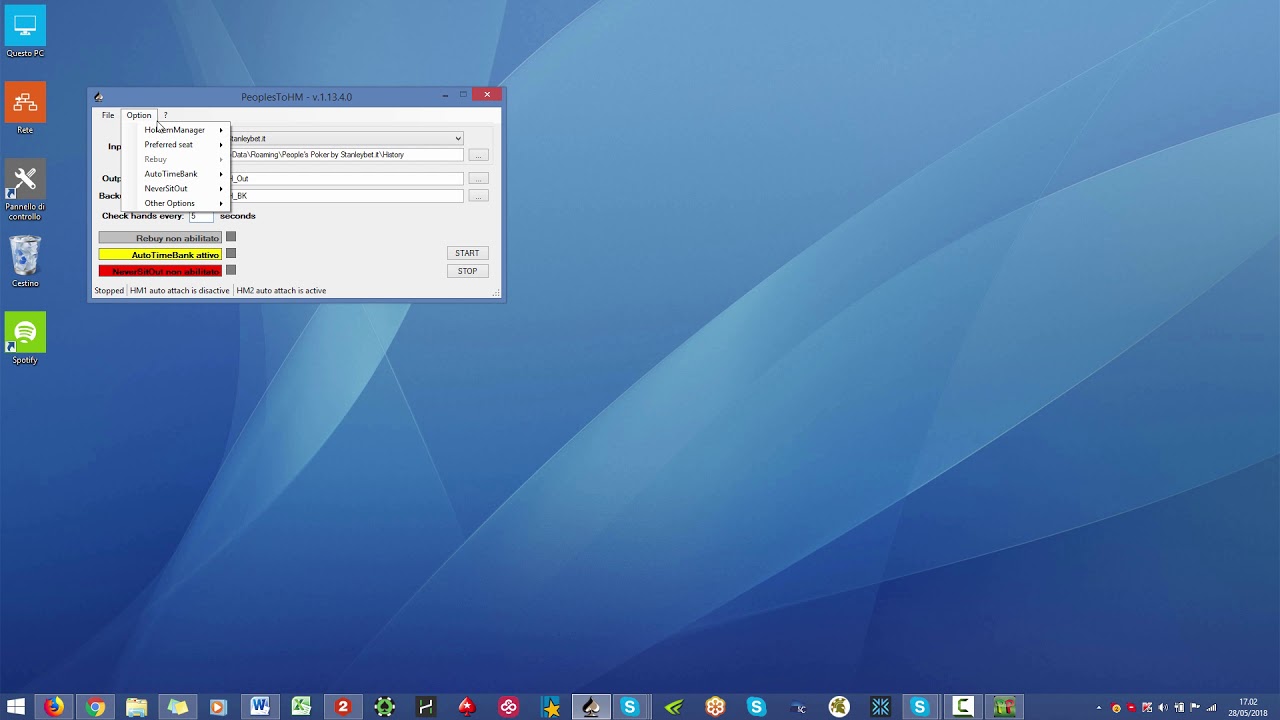Open the black H taskbar icon
Screen dimensions: 1280x720
[425, 707]
